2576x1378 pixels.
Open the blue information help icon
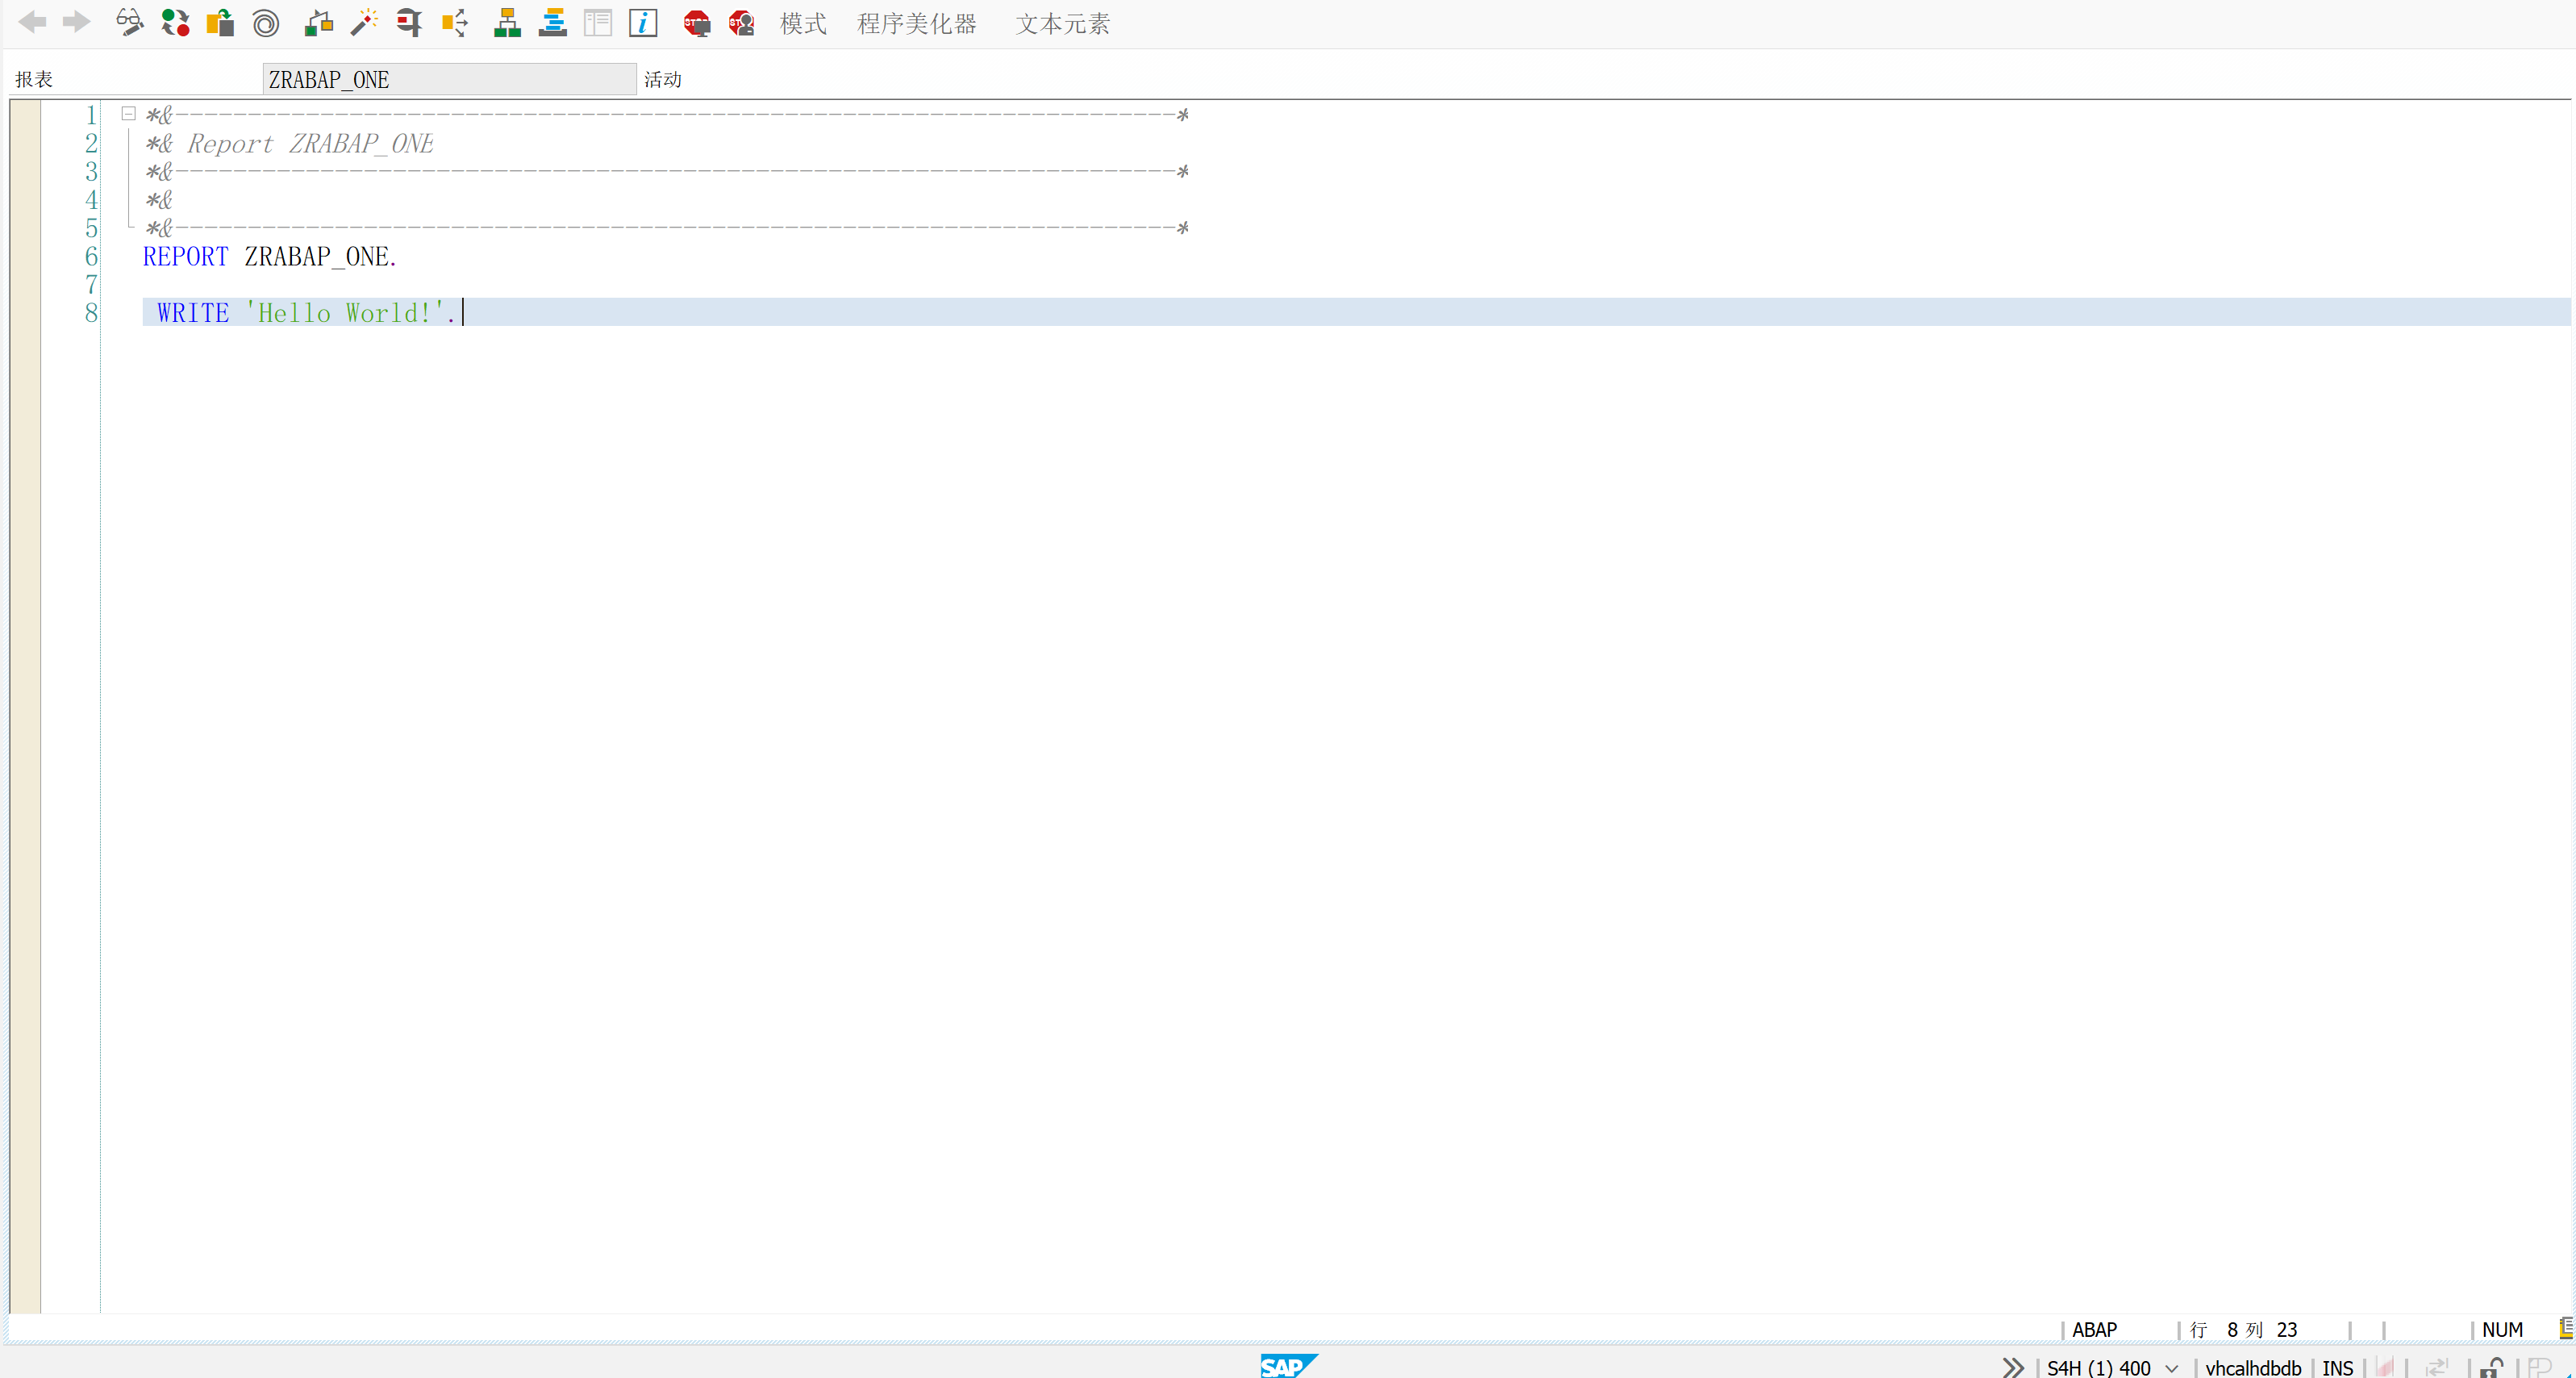click(643, 23)
